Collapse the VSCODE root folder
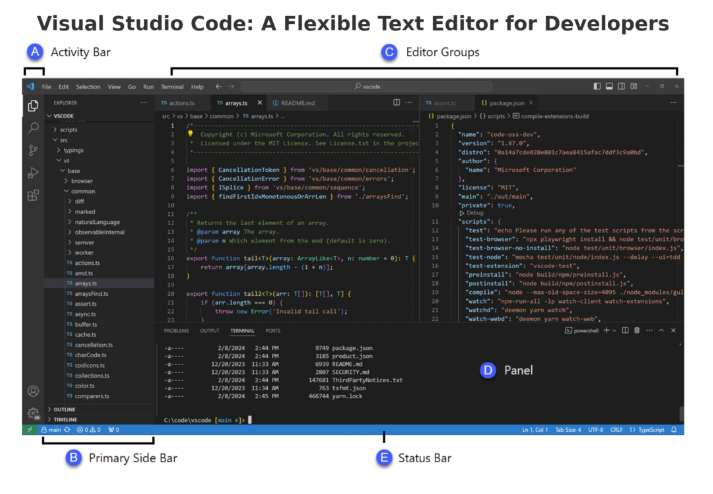Screen dimensions: 713x494 click(61, 116)
